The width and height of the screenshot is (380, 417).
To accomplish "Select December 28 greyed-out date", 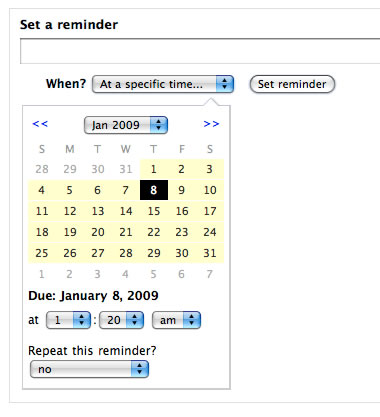I will [42, 169].
